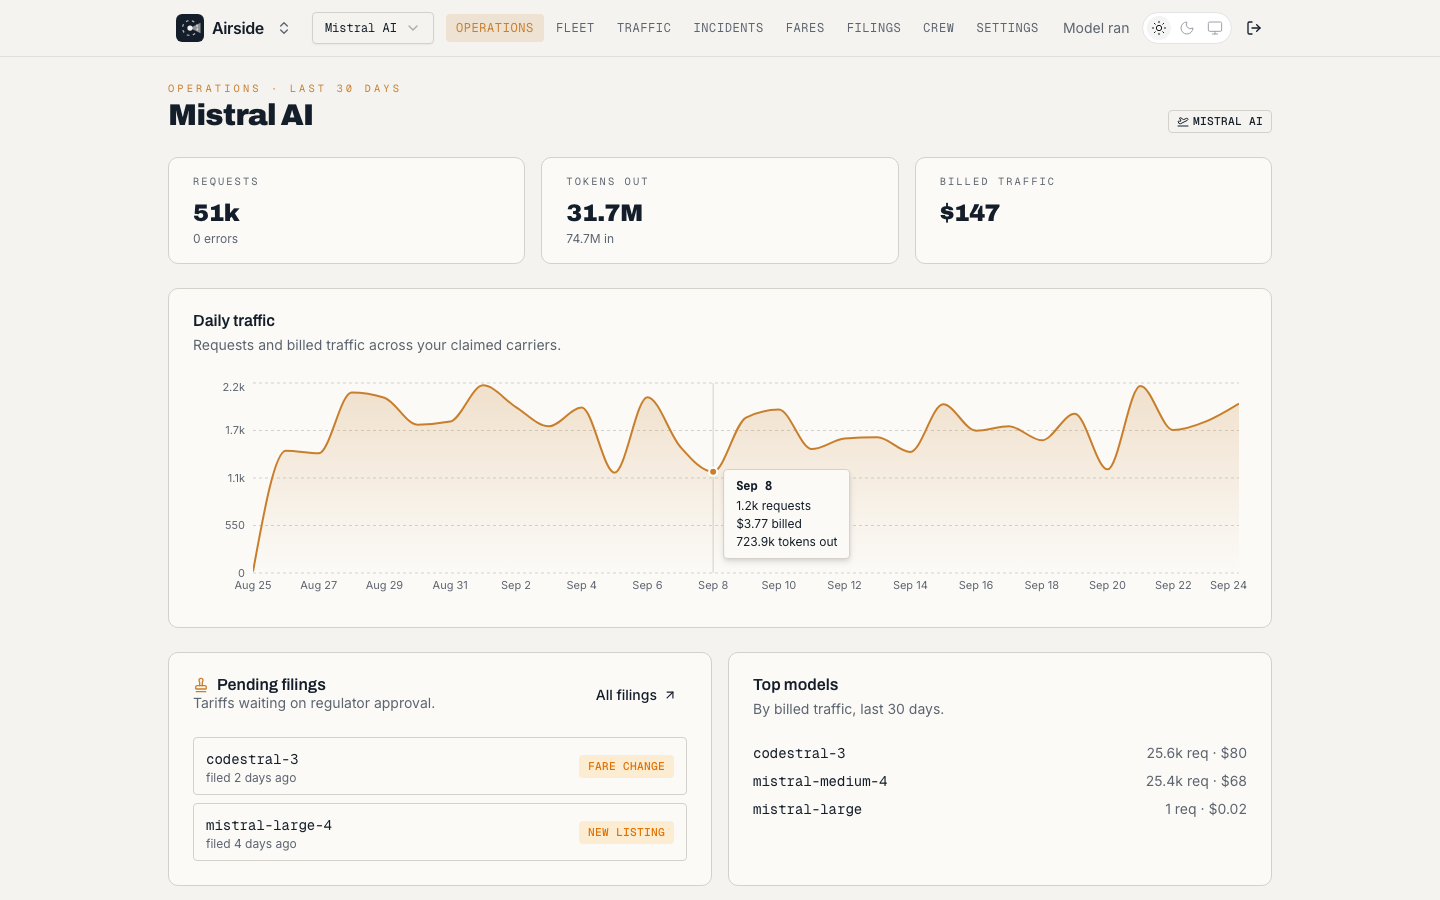
Task: Click the 550 y-axis label
Action: 235,525
